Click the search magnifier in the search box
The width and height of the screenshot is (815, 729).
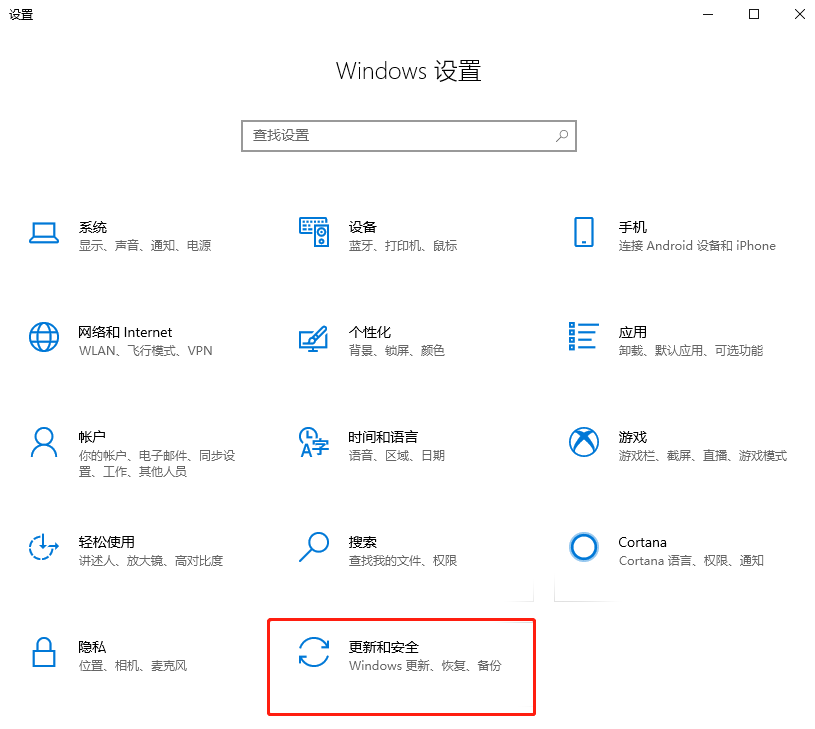pos(561,135)
